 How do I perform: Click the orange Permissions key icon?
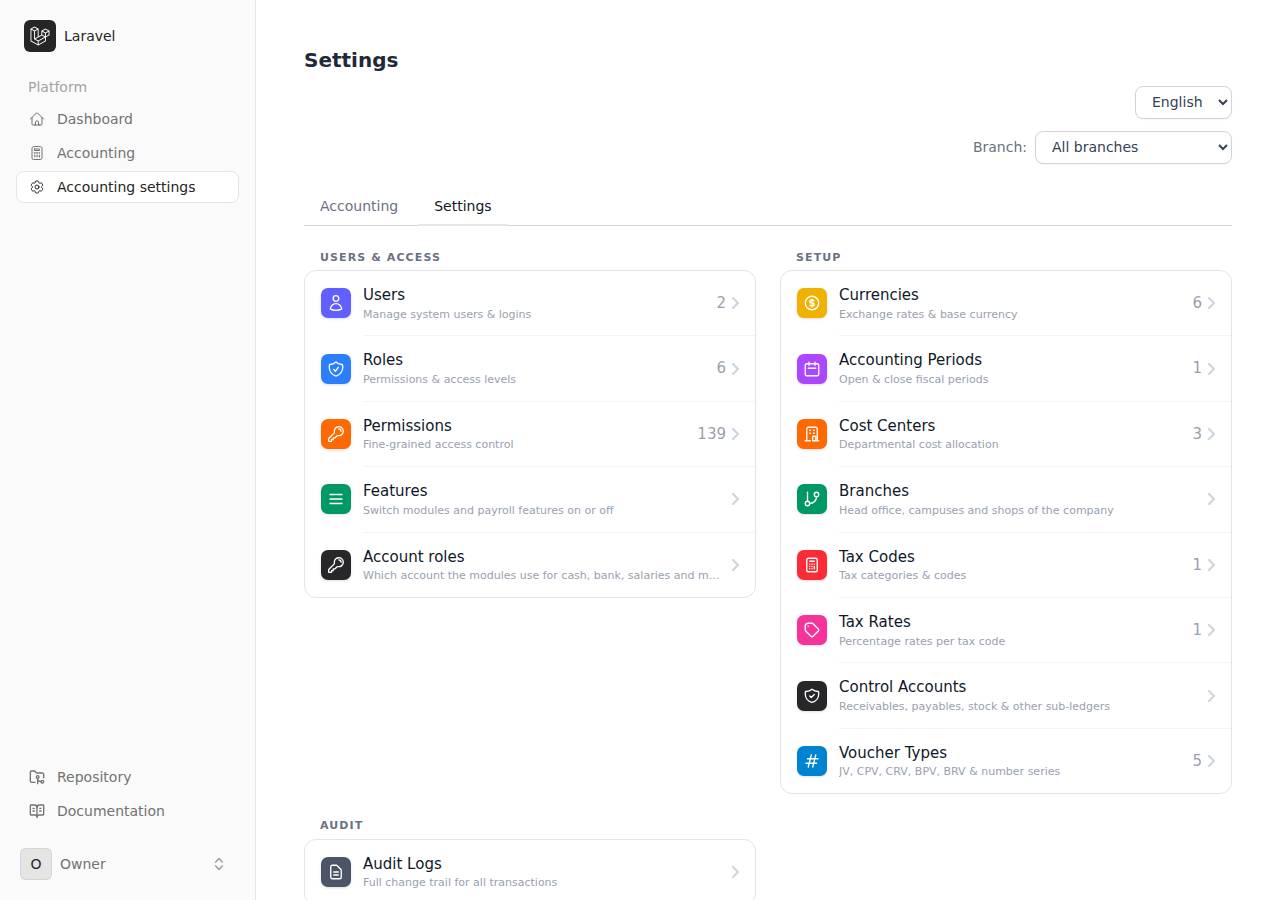click(x=336, y=434)
